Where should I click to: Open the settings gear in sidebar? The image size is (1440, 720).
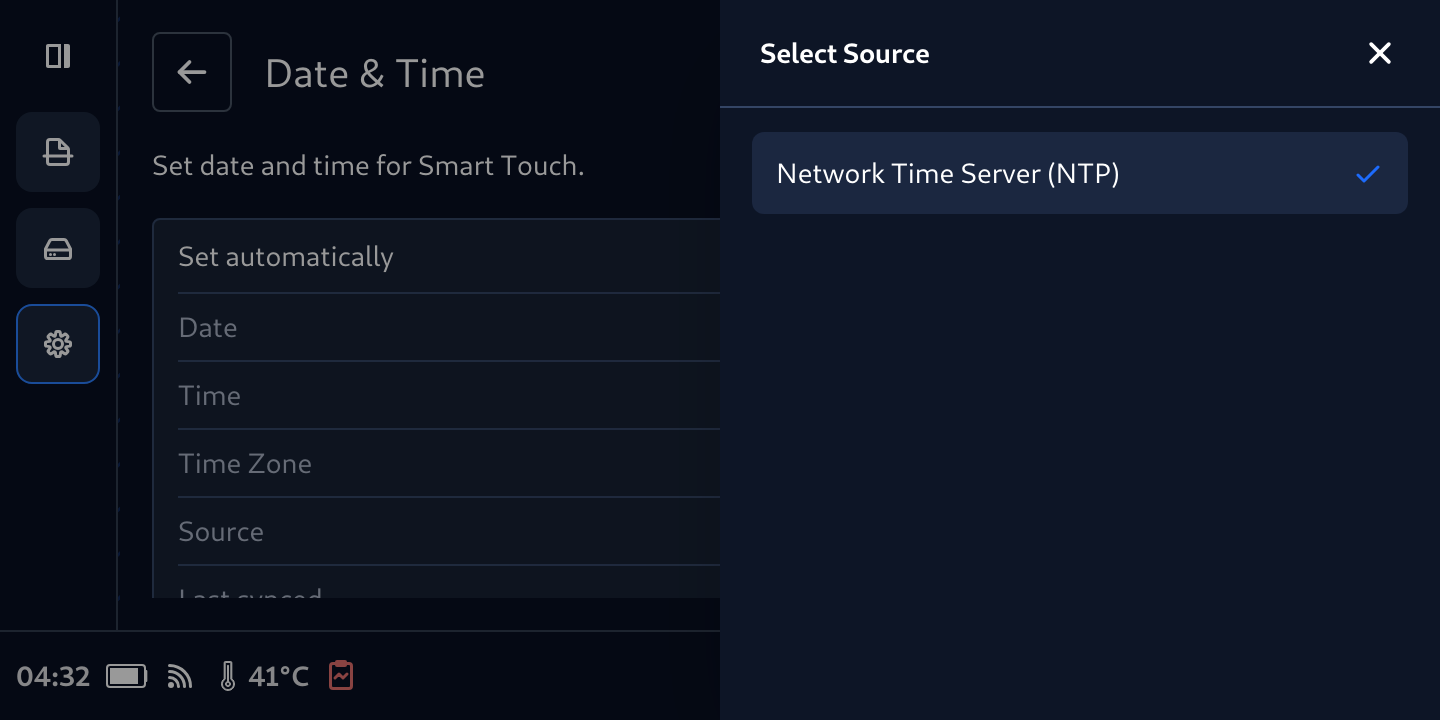coord(58,344)
